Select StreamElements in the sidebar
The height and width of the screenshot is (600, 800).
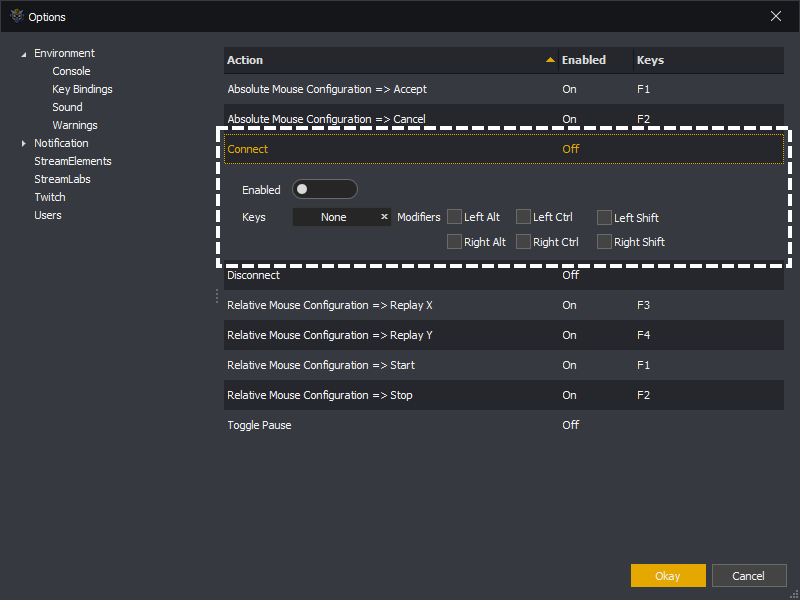[x=73, y=161]
